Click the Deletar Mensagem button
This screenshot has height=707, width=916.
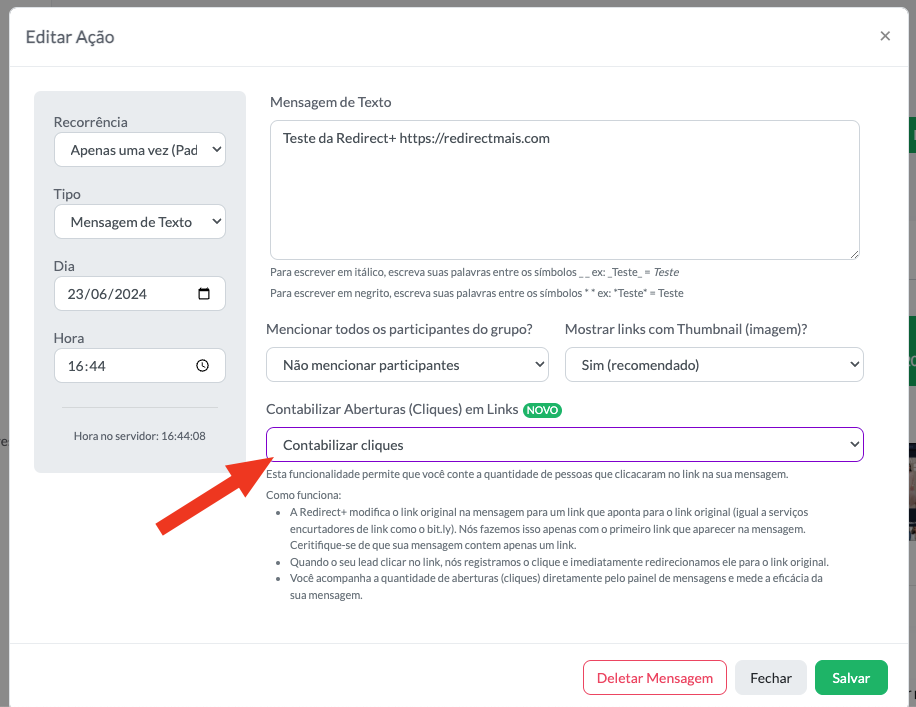pyautogui.click(x=654, y=678)
